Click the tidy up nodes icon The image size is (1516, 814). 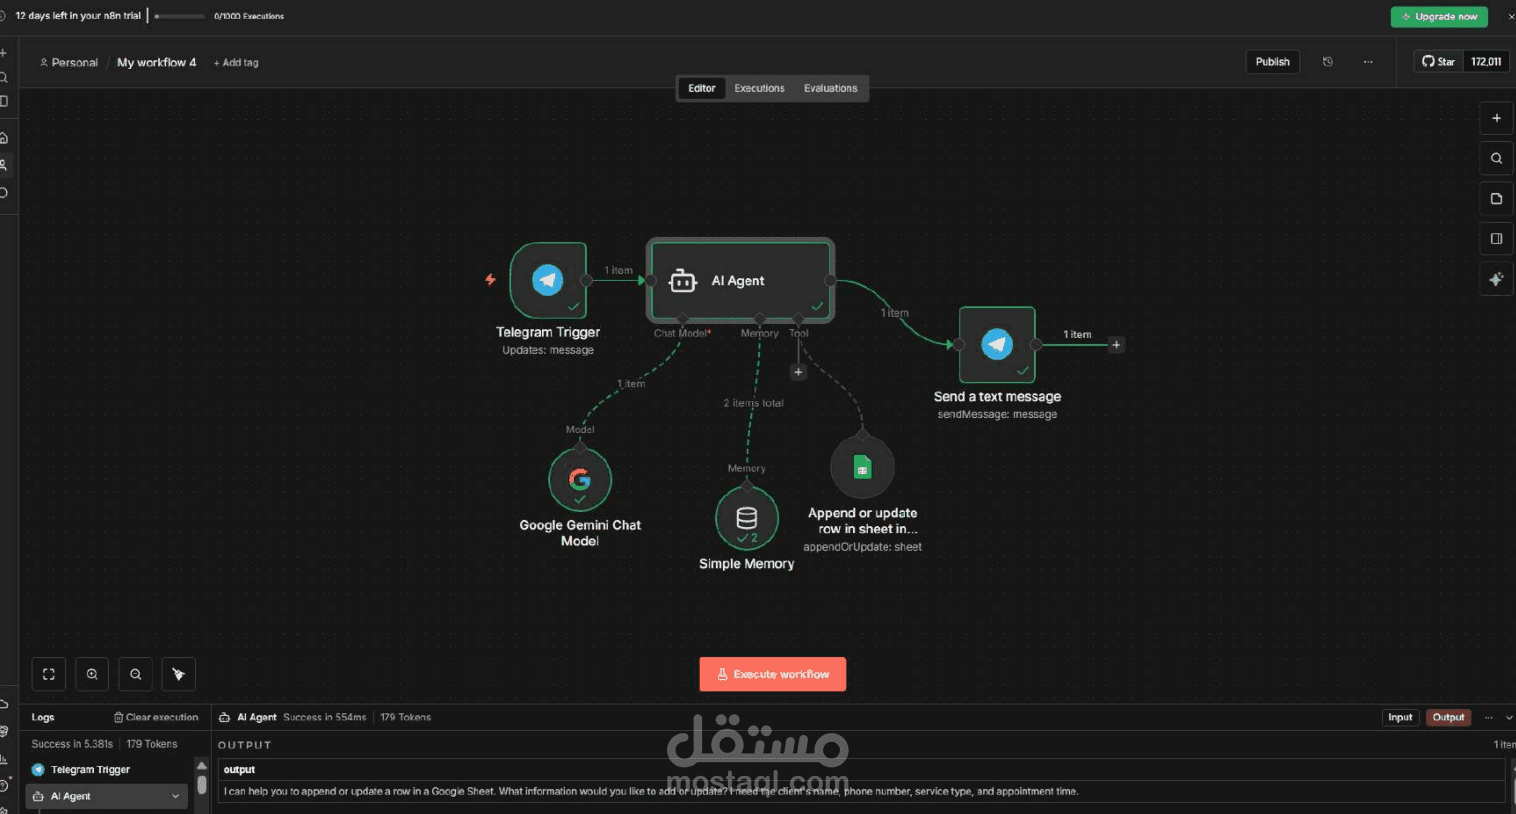[178, 674]
